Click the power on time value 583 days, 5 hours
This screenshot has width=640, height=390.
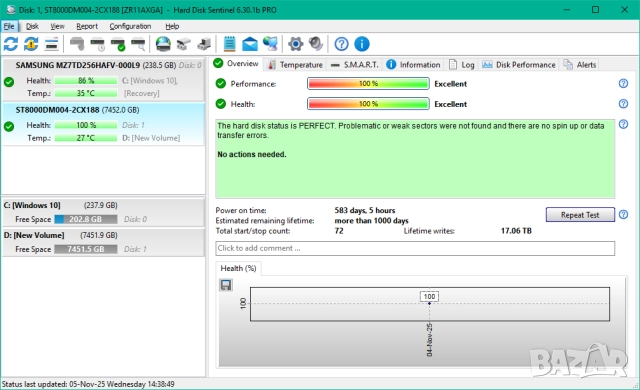click(x=365, y=210)
